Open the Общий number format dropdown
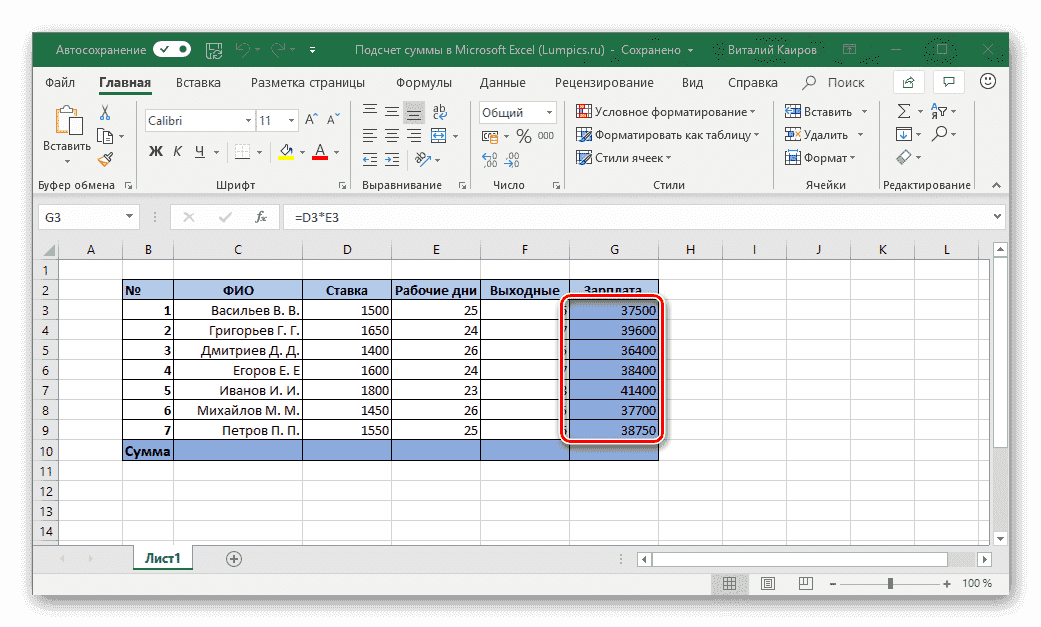Image resolution: width=1041 pixels, height=627 pixels. click(549, 113)
